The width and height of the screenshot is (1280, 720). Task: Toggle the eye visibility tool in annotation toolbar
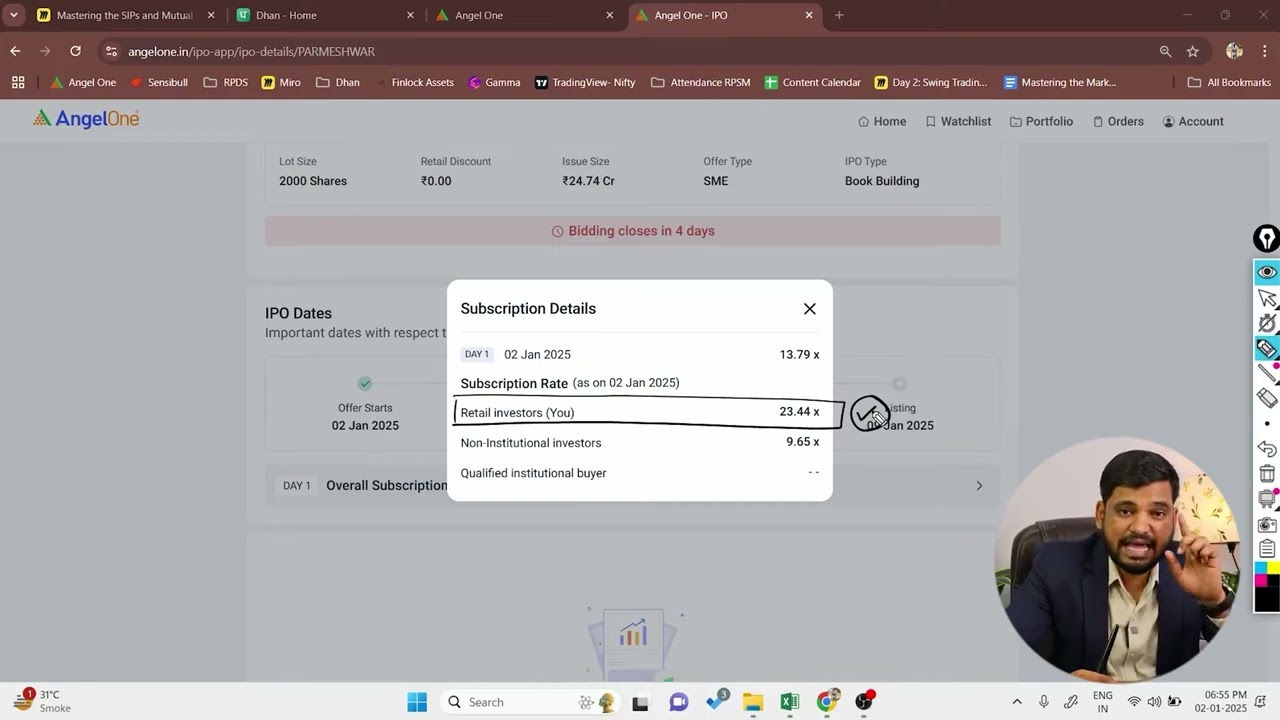(x=1267, y=272)
